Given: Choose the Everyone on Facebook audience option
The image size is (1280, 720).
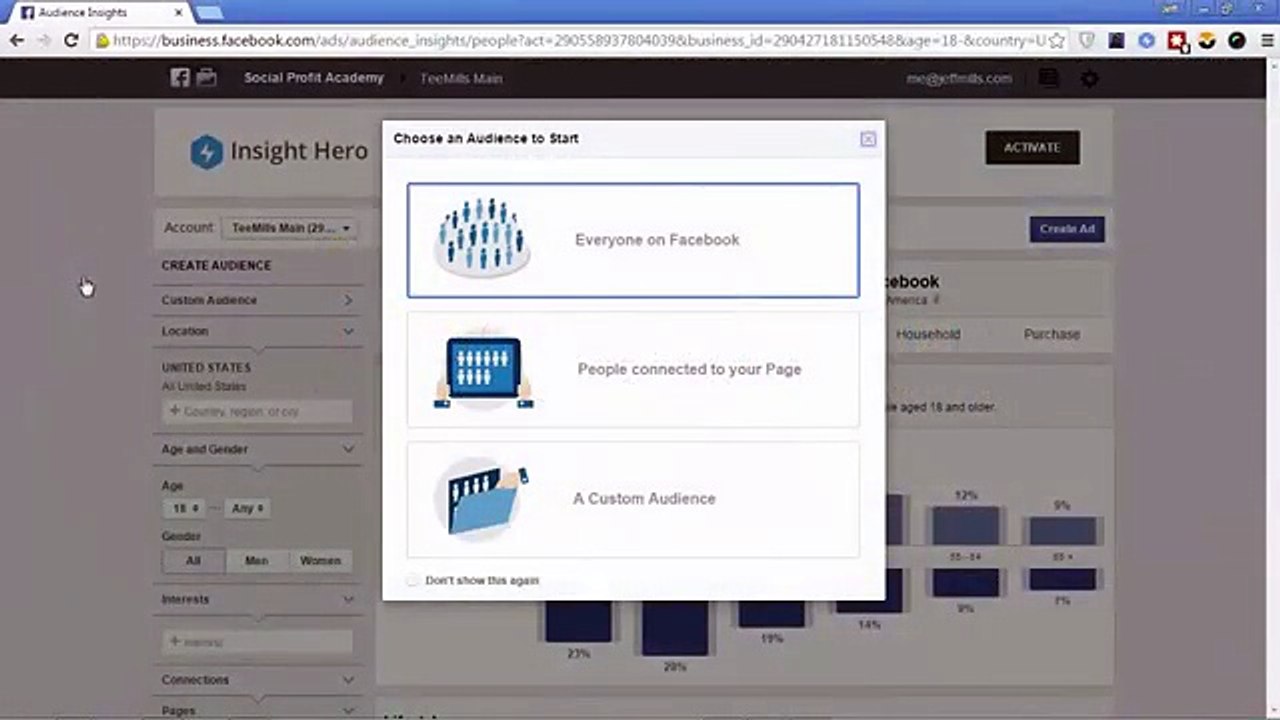Looking at the screenshot, I should click(x=633, y=240).
